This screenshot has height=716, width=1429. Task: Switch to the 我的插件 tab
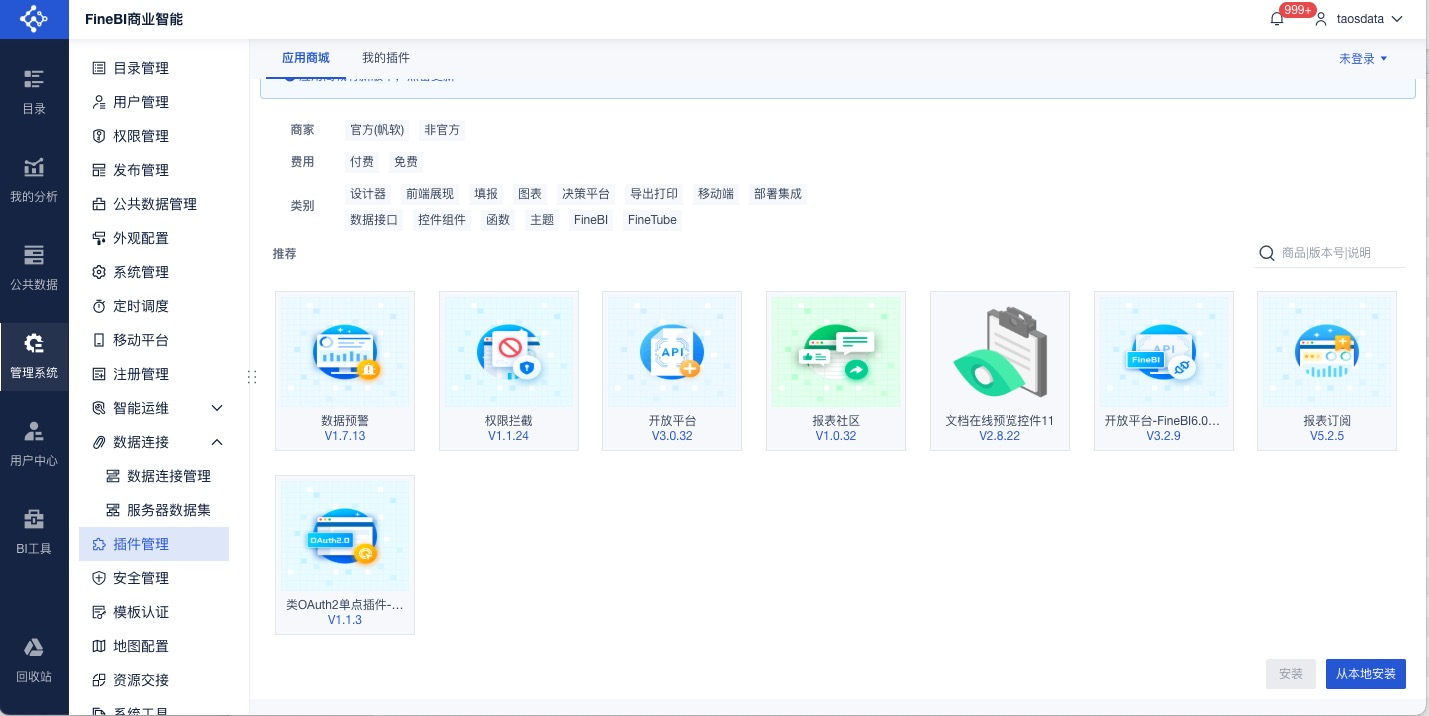point(385,58)
